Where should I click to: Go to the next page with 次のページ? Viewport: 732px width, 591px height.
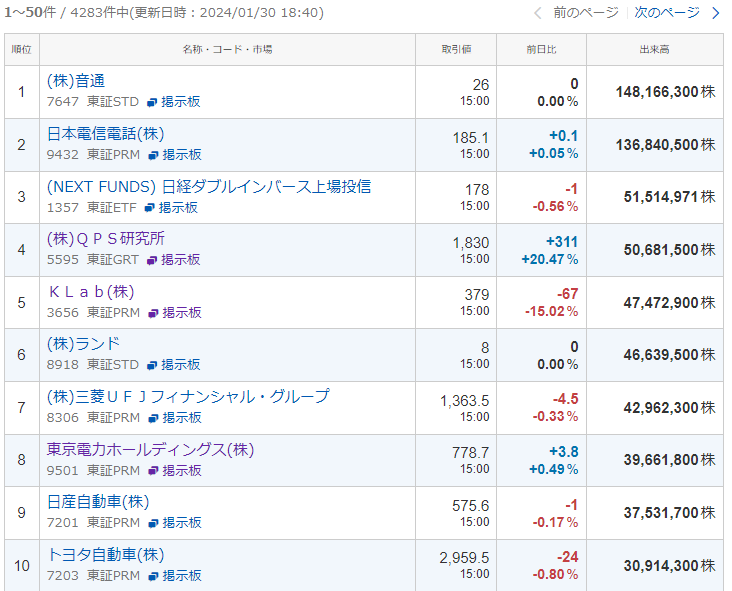point(666,13)
